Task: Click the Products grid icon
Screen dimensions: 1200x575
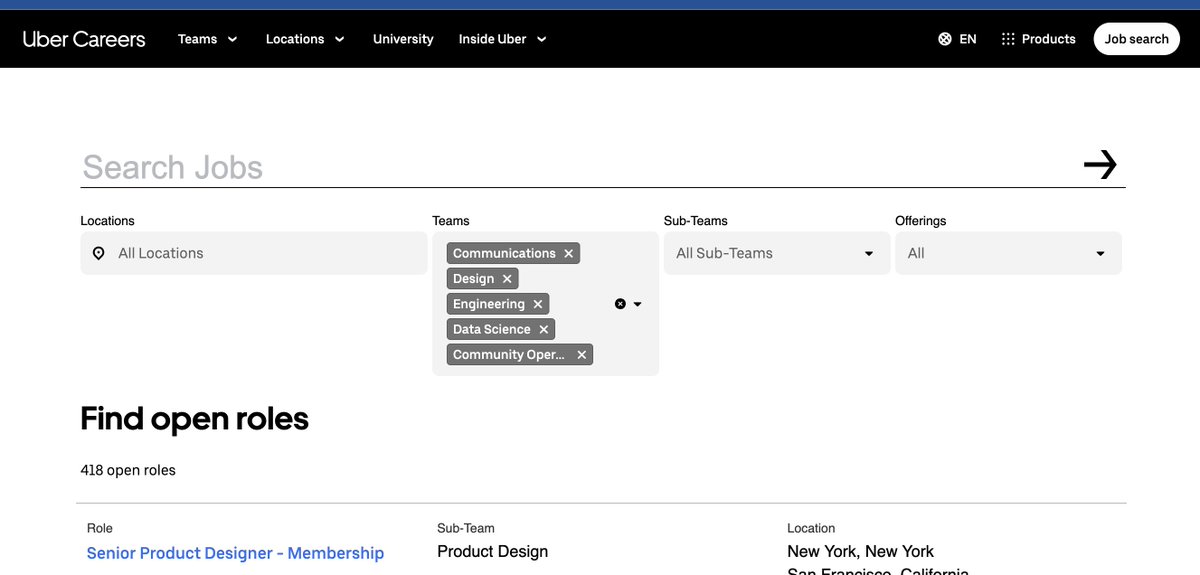Action: tap(1008, 39)
